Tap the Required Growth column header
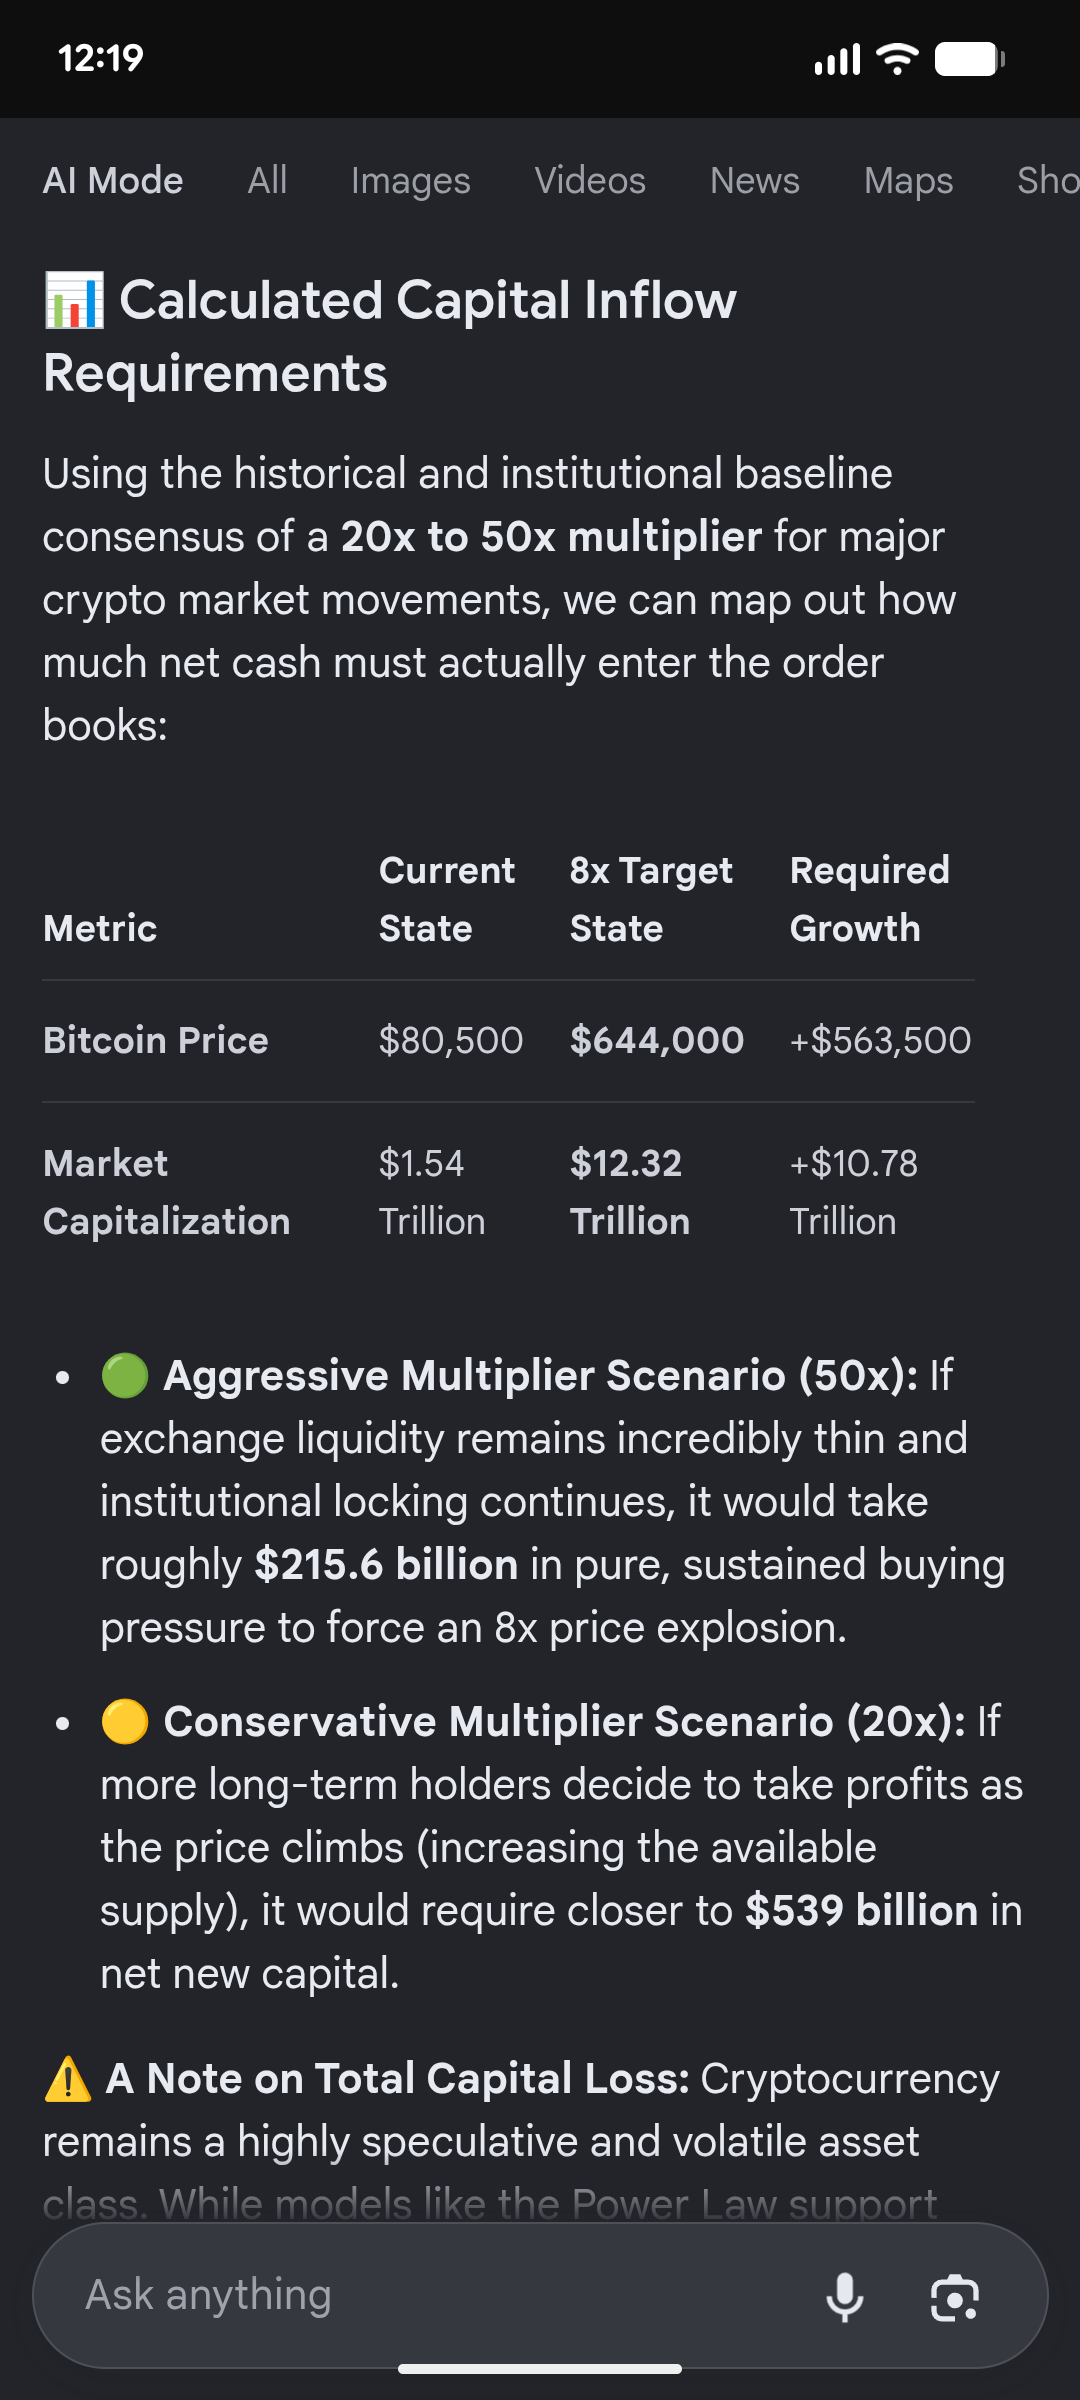The width and height of the screenshot is (1080, 2400). (870, 899)
